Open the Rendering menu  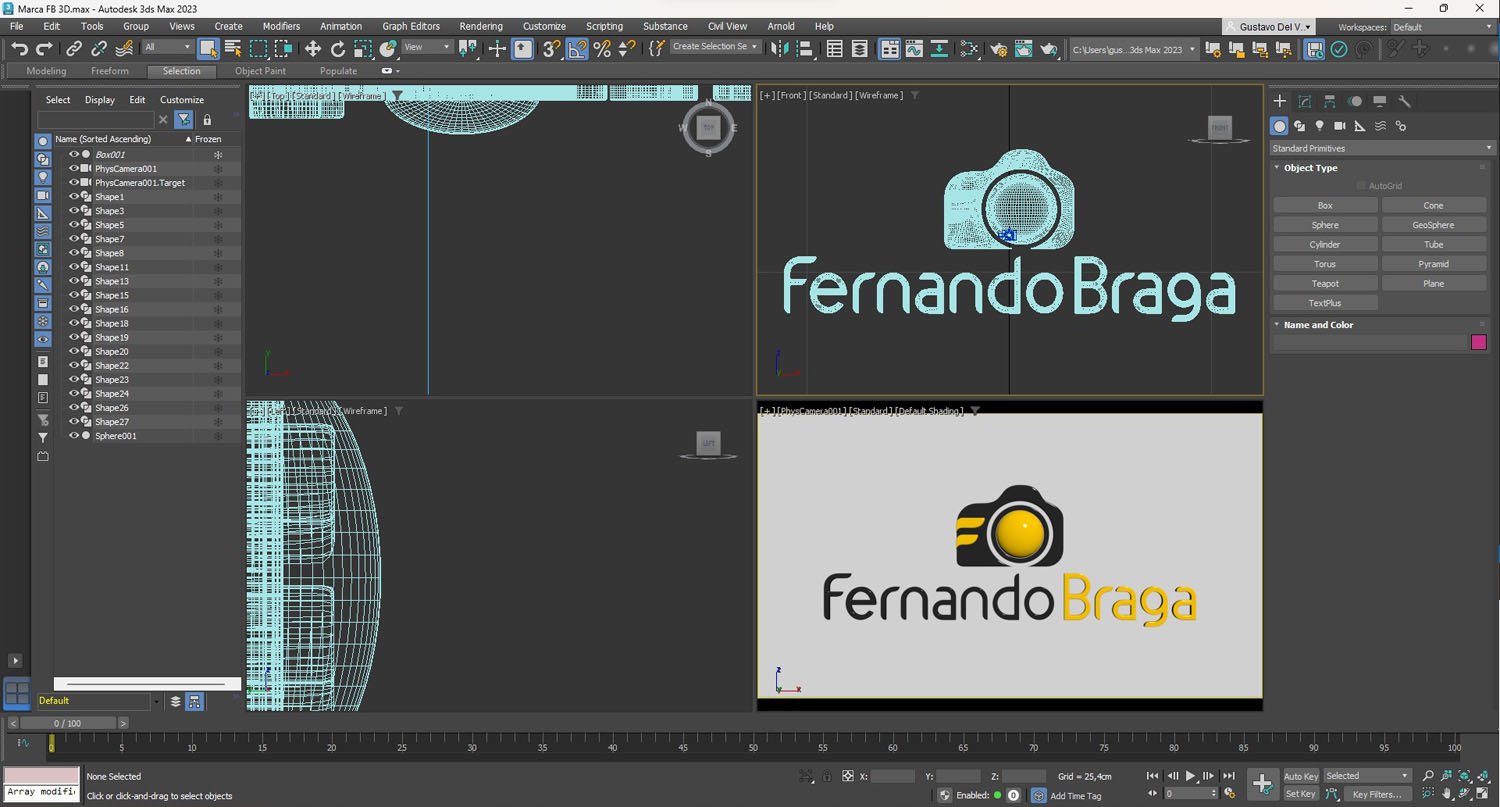481,26
